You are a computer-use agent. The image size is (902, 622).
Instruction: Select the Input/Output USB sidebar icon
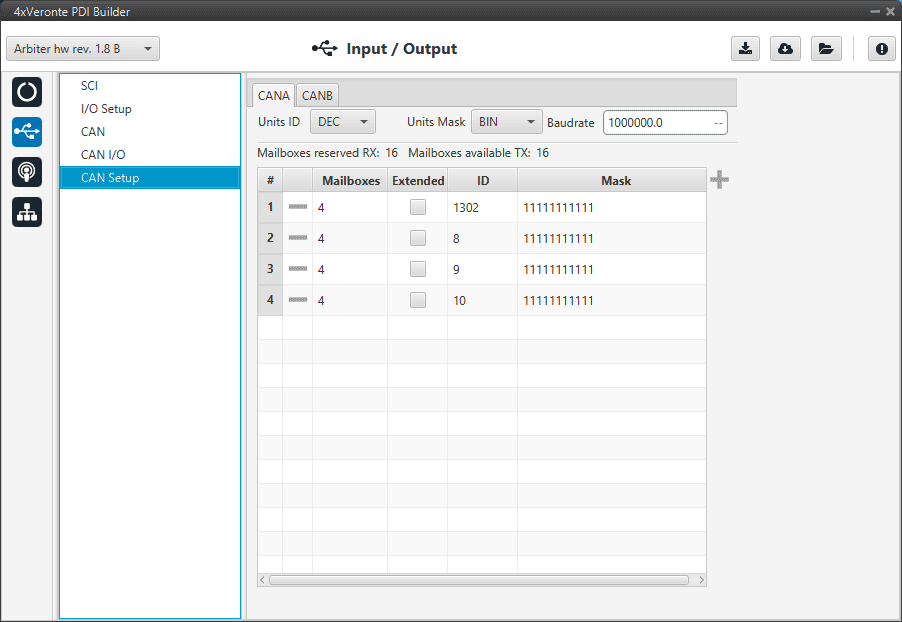[x=26, y=132]
